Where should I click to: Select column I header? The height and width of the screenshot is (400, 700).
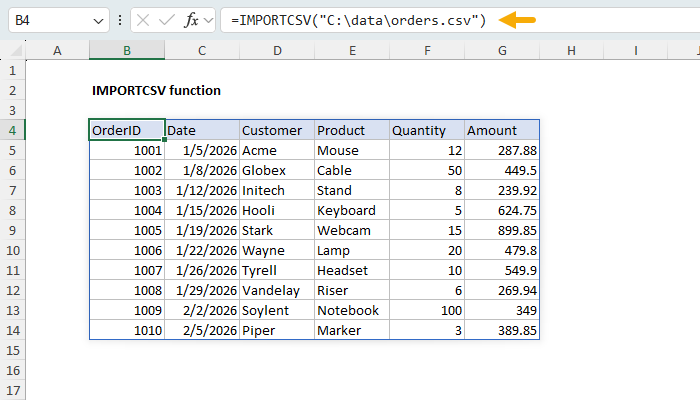pos(636,50)
